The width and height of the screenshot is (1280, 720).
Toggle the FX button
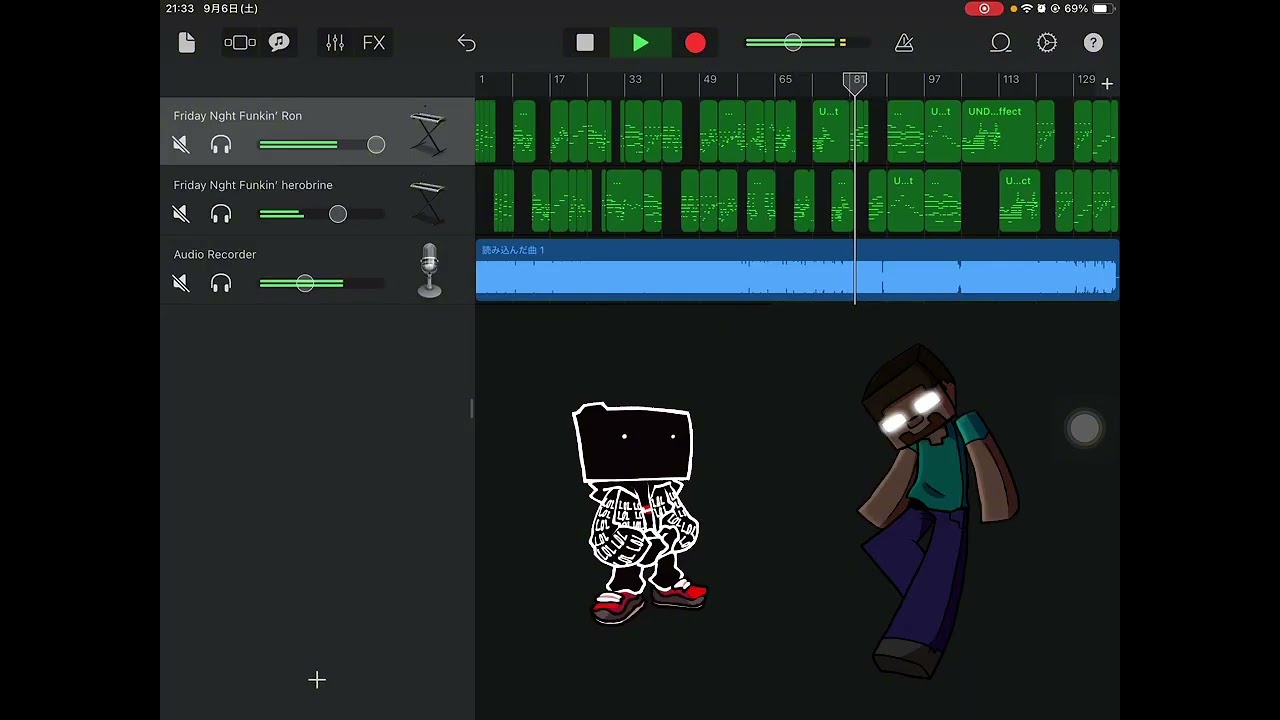tap(374, 43)
